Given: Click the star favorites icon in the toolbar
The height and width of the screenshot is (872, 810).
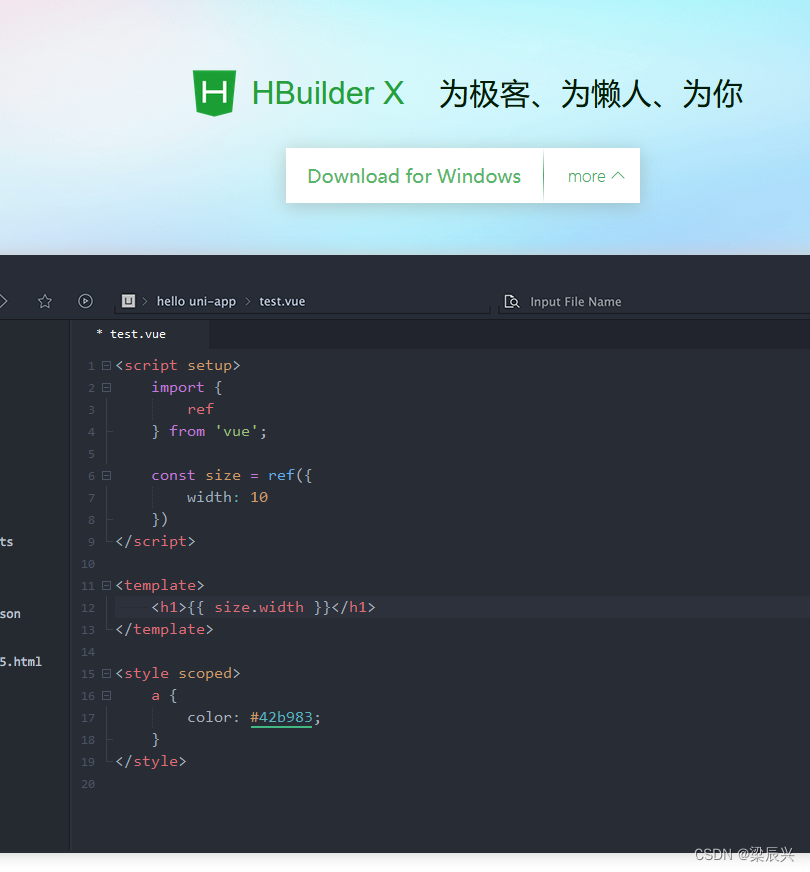Looking at the screenshot, I should 44,300.
